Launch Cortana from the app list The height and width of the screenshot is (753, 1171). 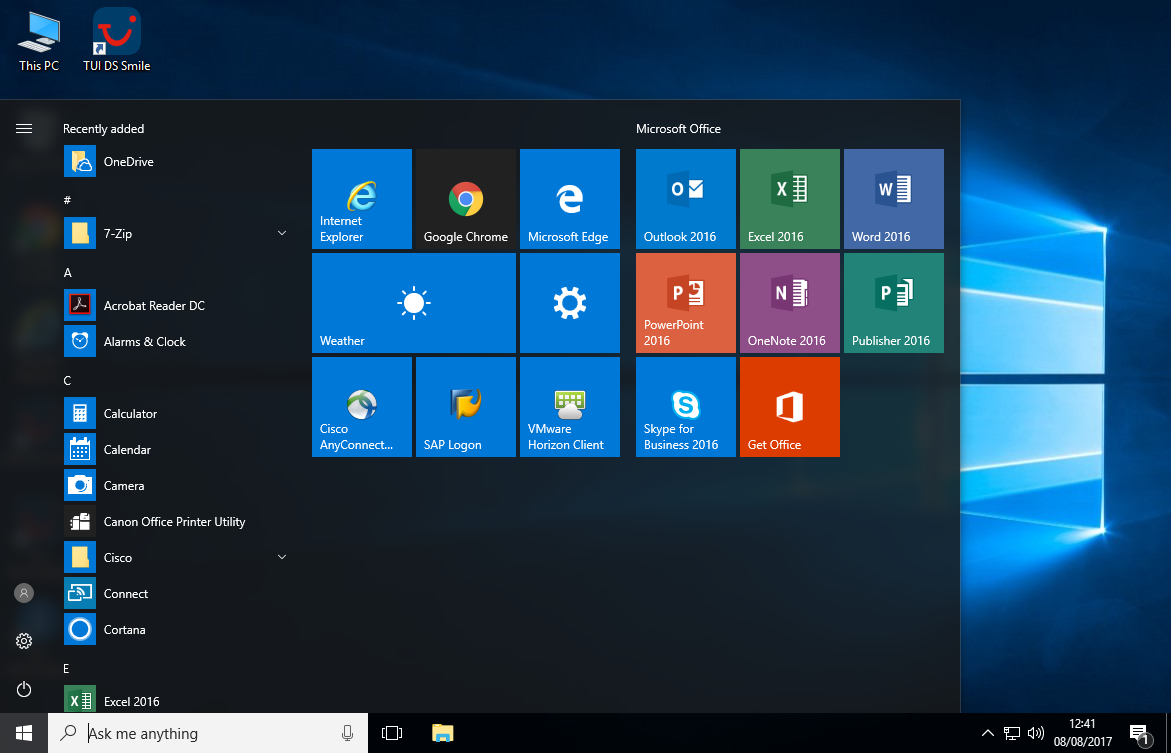coord(176,630)
